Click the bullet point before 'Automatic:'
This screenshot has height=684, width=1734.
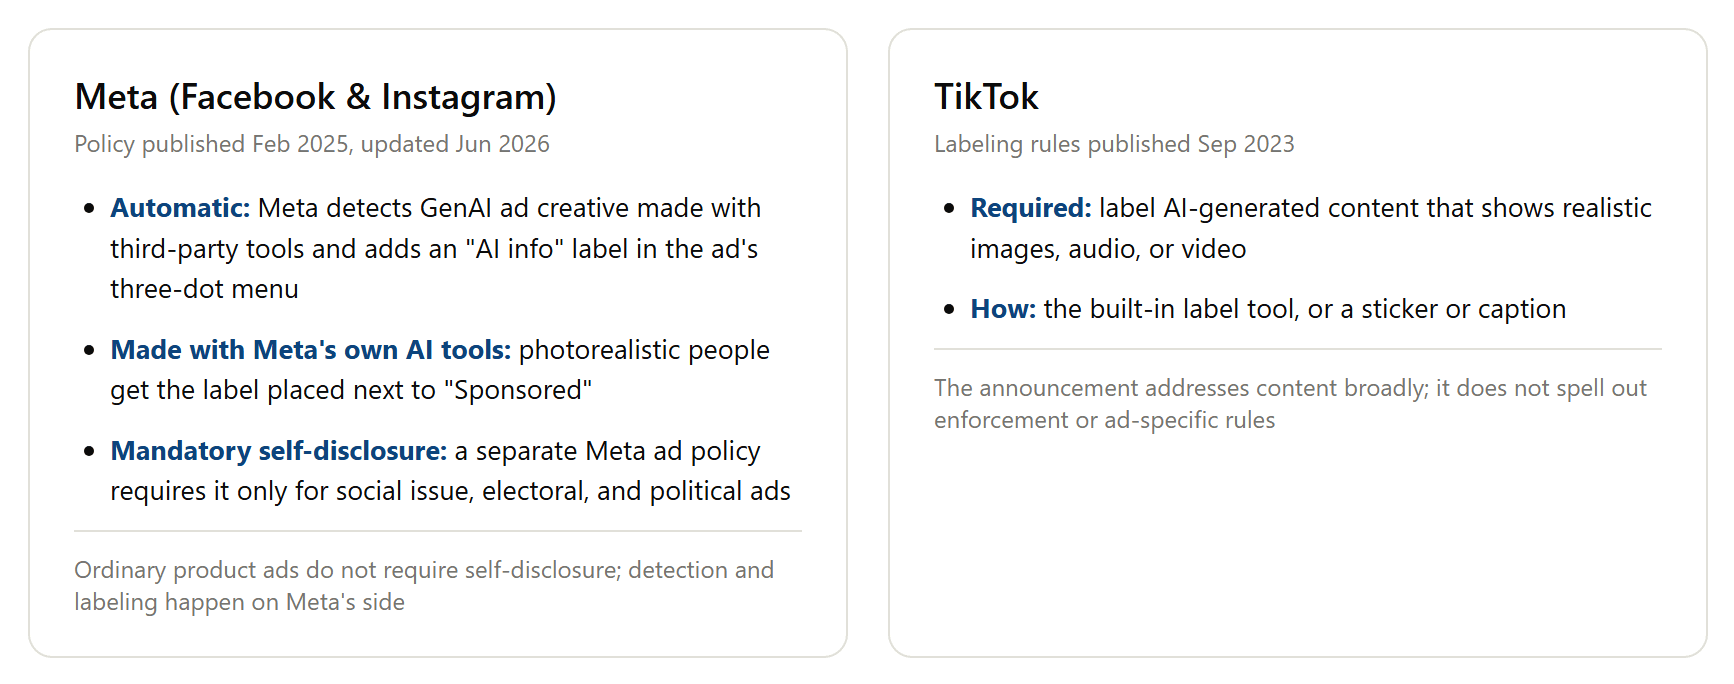pos(89,209)
